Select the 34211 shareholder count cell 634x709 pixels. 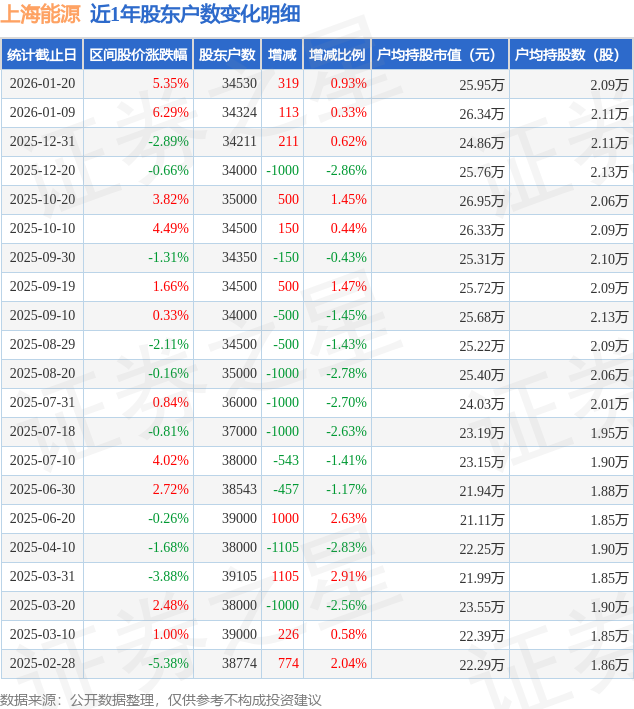[x=239, y=142]
